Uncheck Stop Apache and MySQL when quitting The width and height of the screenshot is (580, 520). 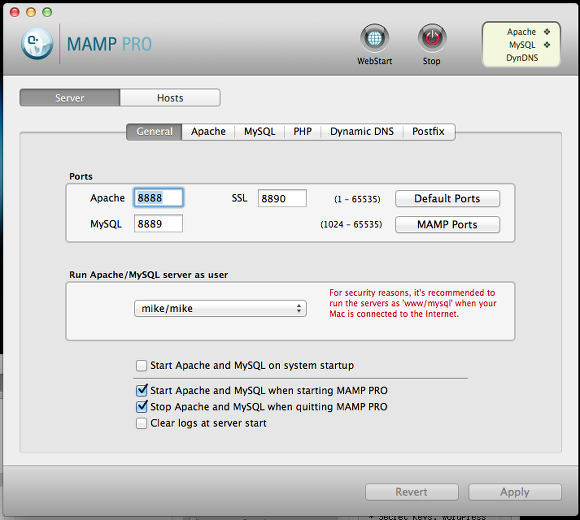[x=141, y=407]
